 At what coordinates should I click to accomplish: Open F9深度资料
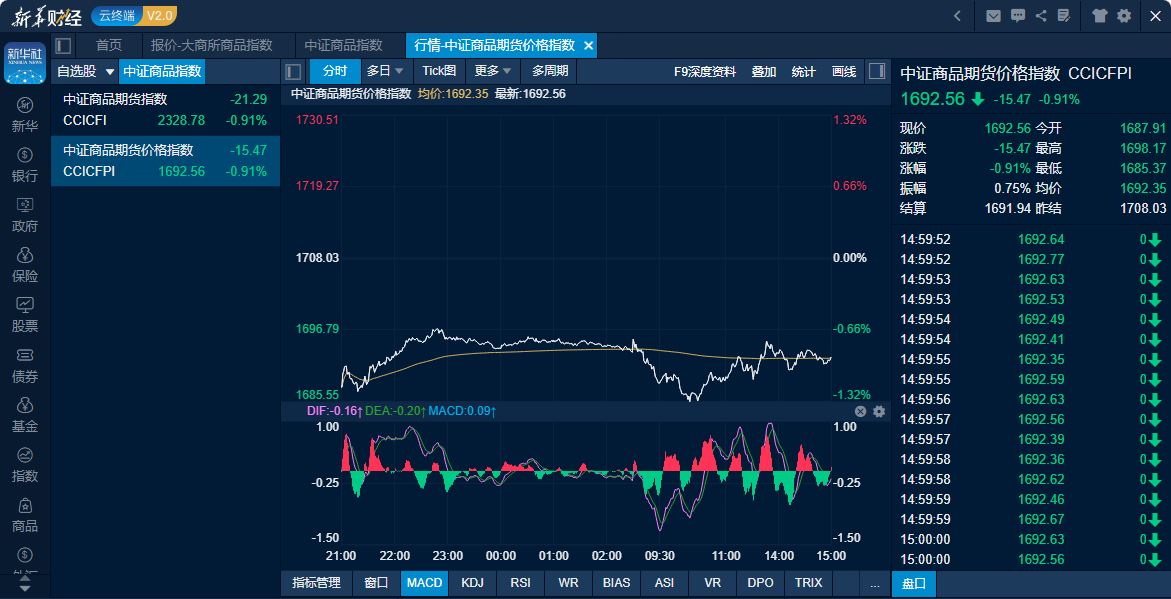(704, 72)
